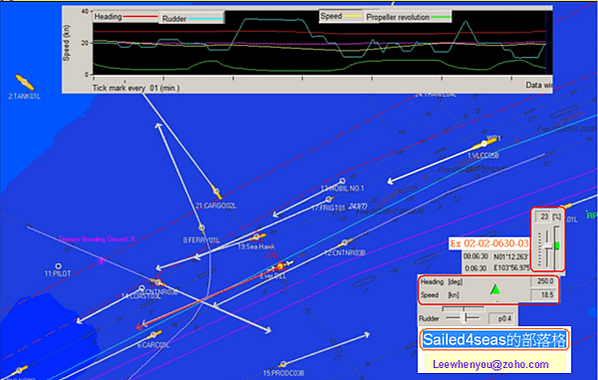Toggle the Propeller revolution legend entry
This screenshot has height=380, width=598.
pyautogui.click(x=408, y=17)
